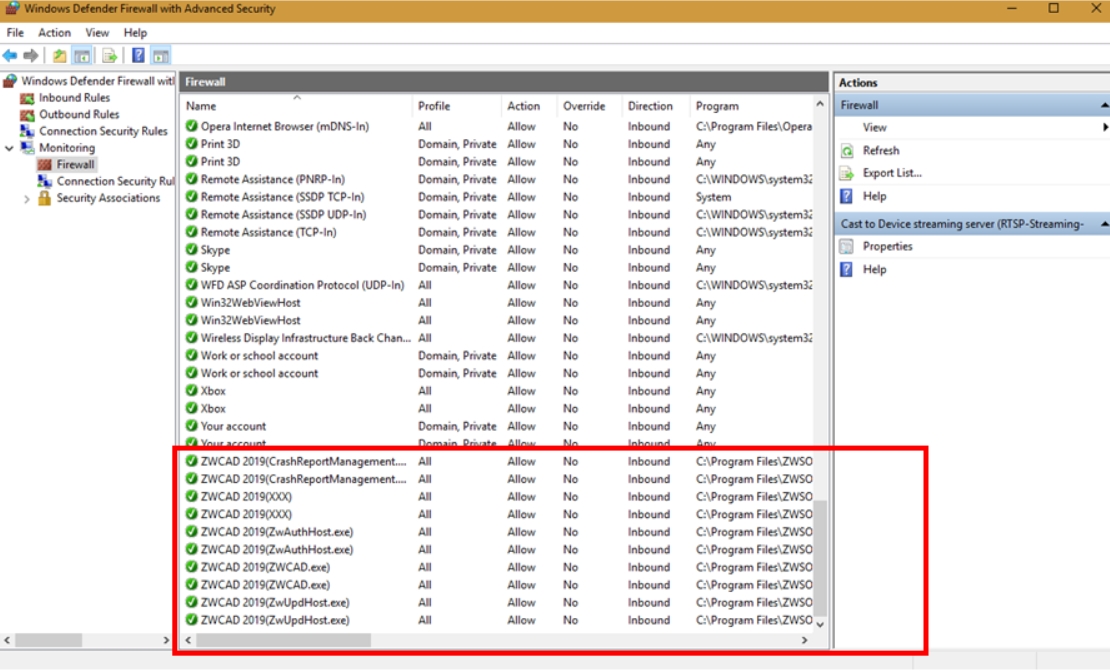
Task: Toggle the Action pane using the toolbar icon
Action: coord(161,55)
